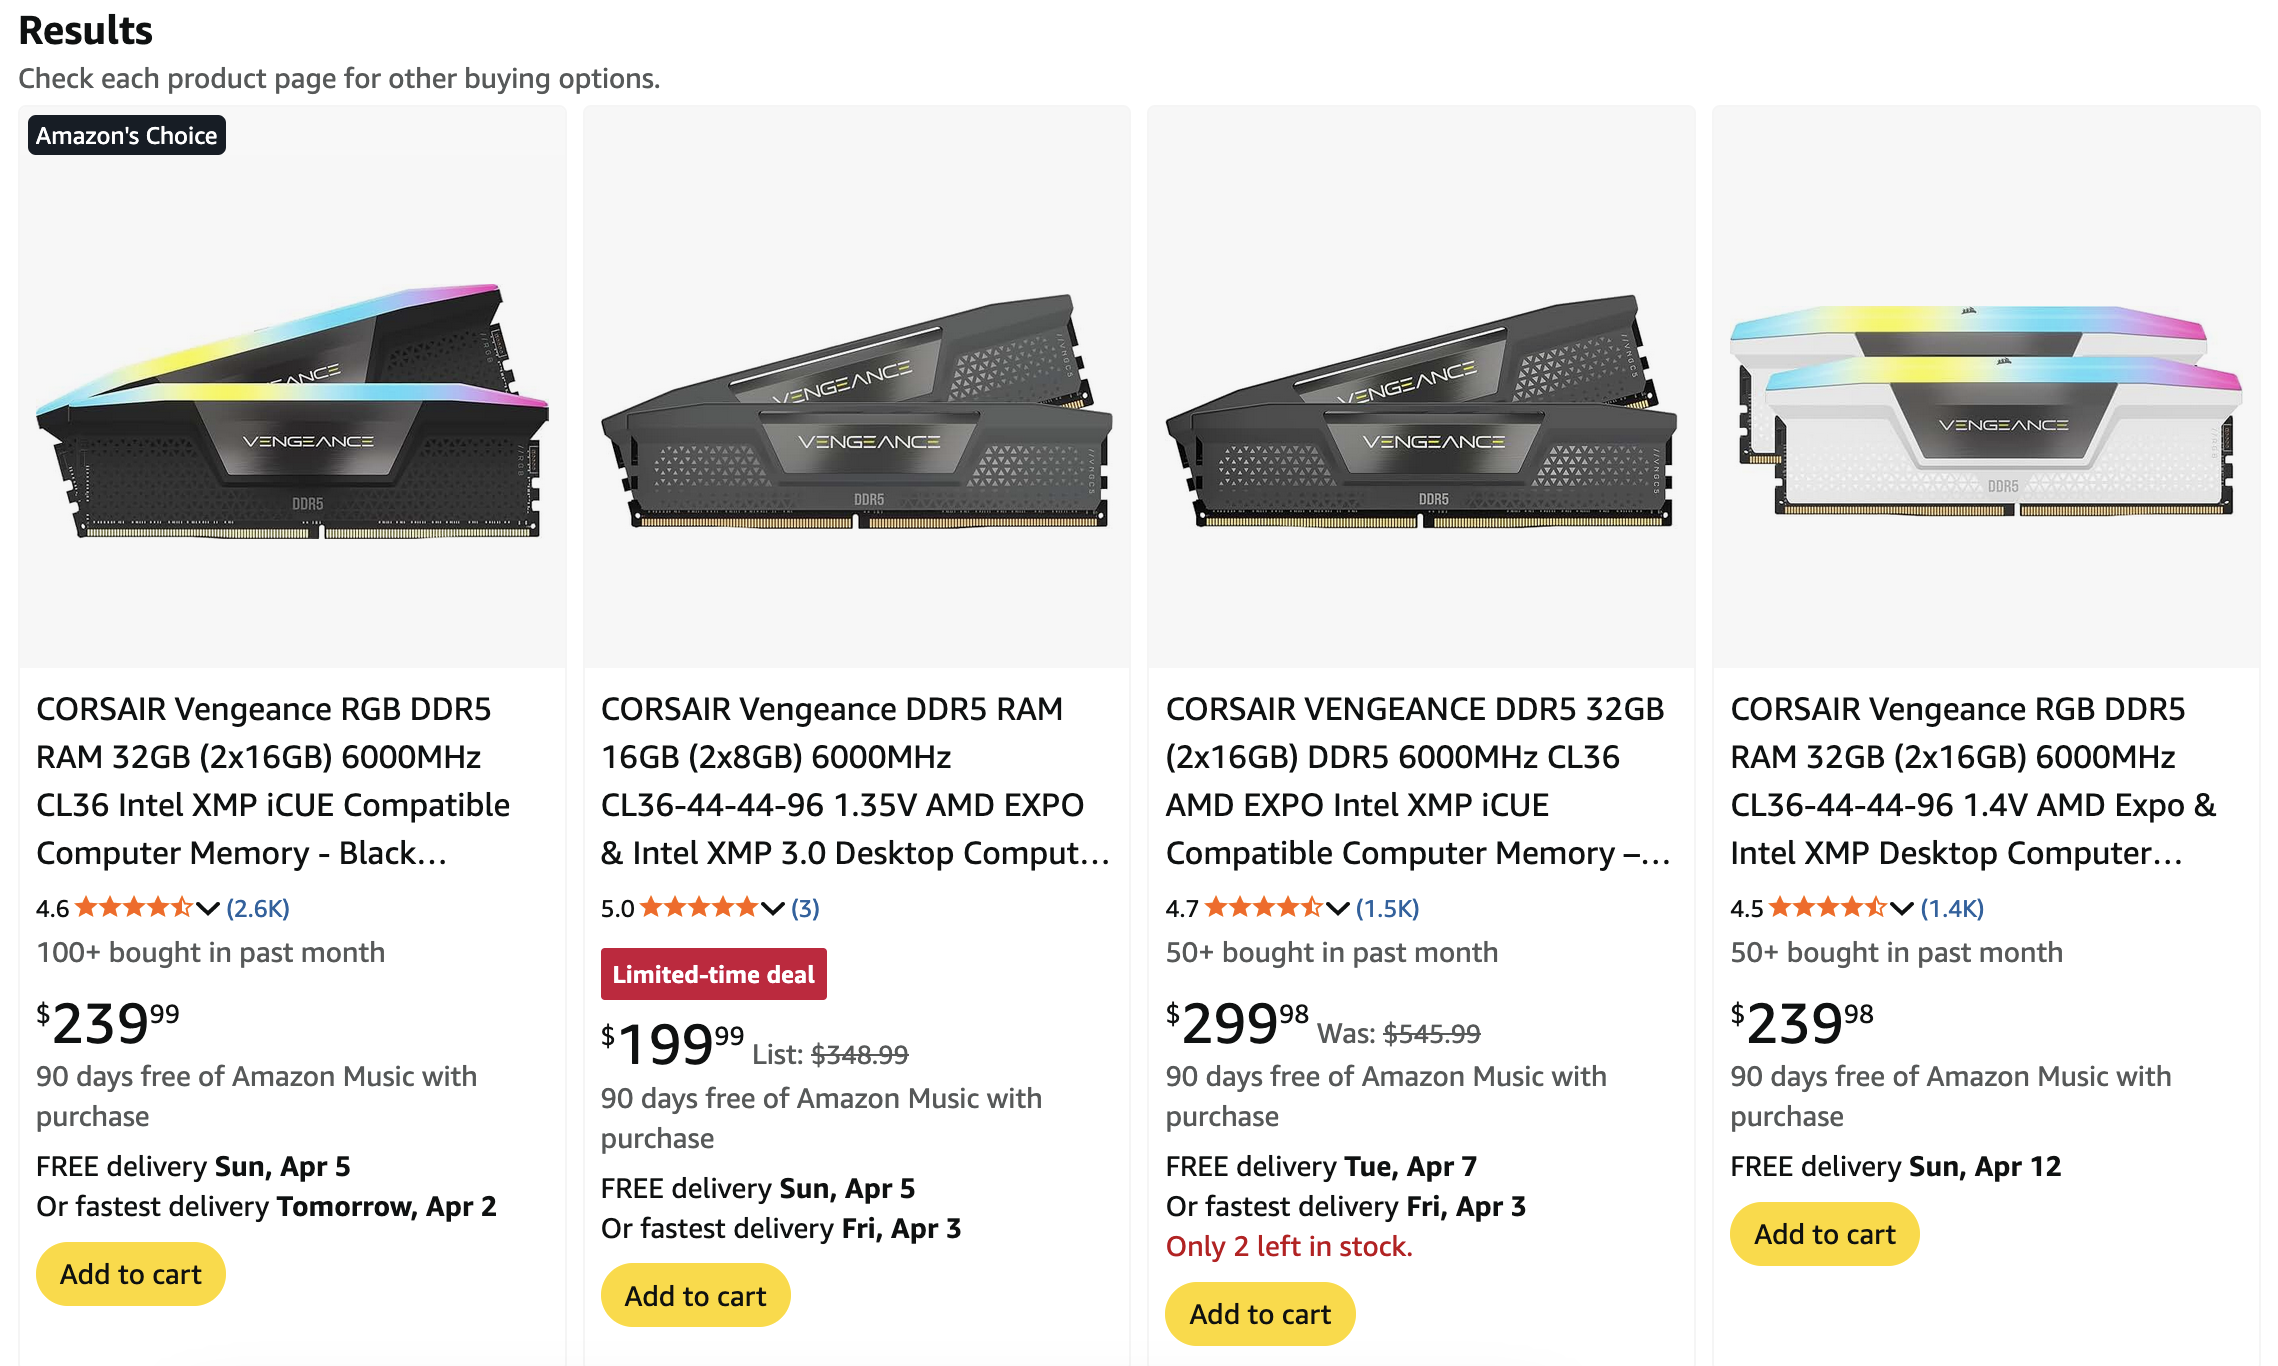Add the $239.98 white RGB RAM to cart
The width and height of the screenshot is (2278, 1366).
(1824, 1234)
